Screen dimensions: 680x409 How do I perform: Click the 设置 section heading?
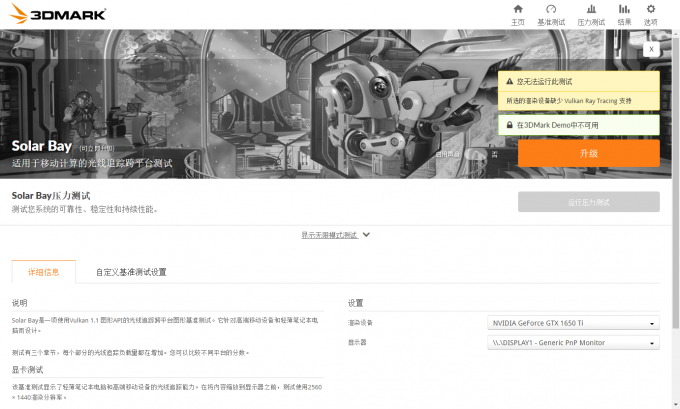pyautogui.click(x=356, y=303)
